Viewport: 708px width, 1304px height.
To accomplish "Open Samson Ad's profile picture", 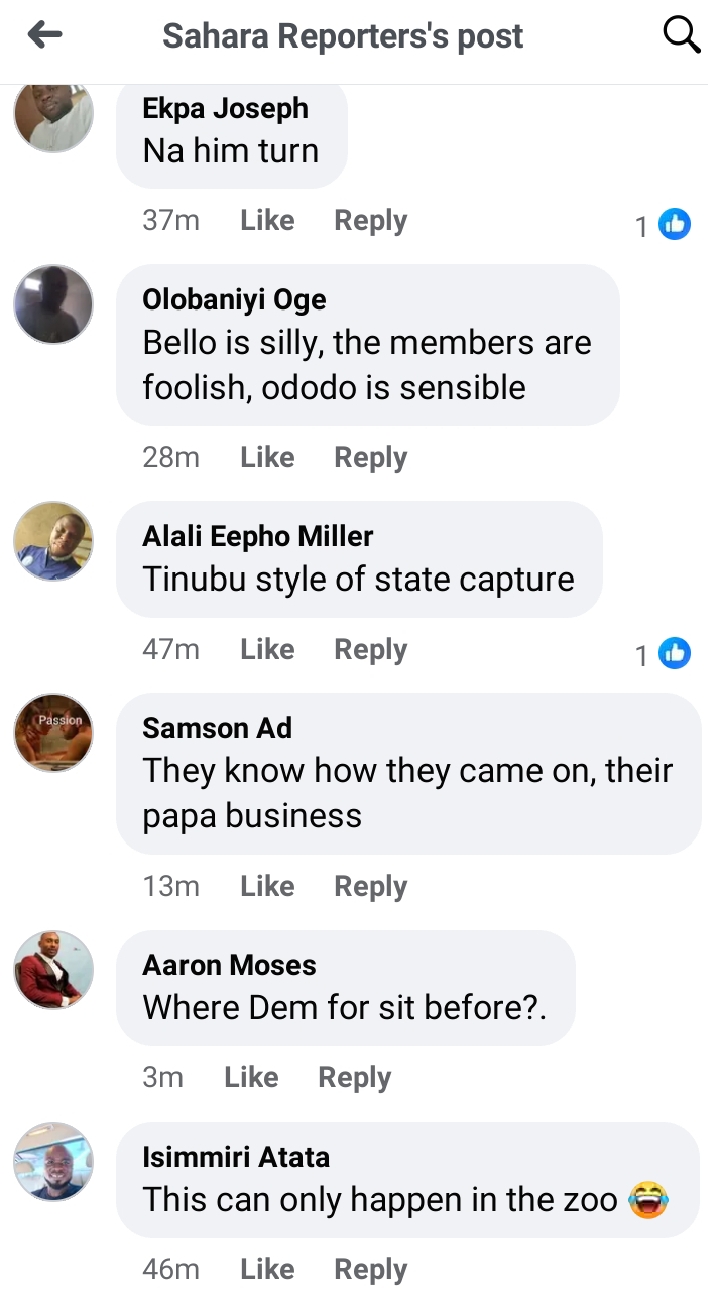I will 53,732.
